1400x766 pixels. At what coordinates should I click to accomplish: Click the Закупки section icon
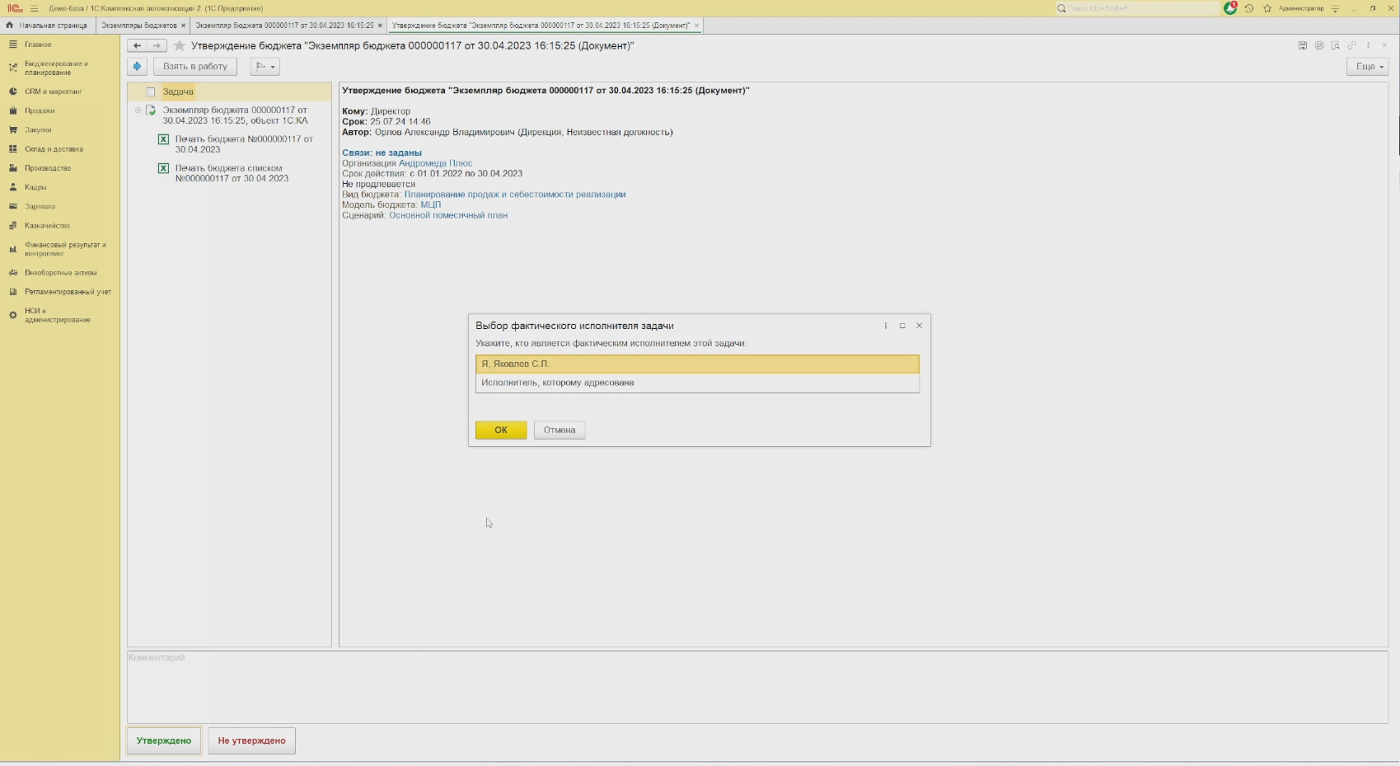point(13,130)
